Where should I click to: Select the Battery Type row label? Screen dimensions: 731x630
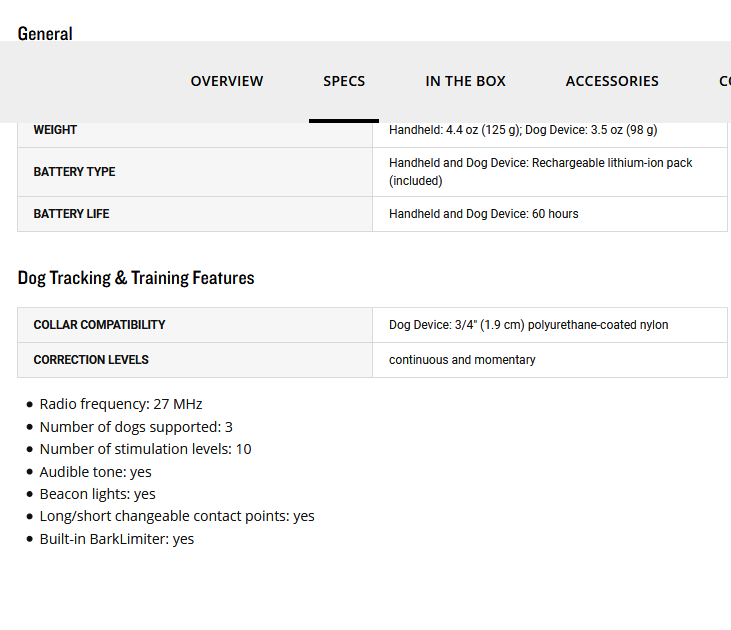(74, 172)
